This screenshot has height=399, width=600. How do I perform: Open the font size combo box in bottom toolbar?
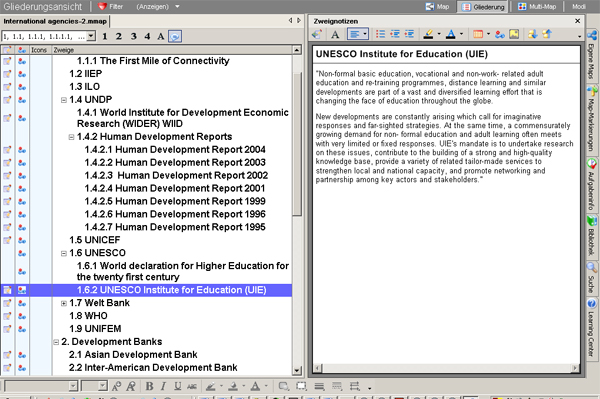click(94, 386)
